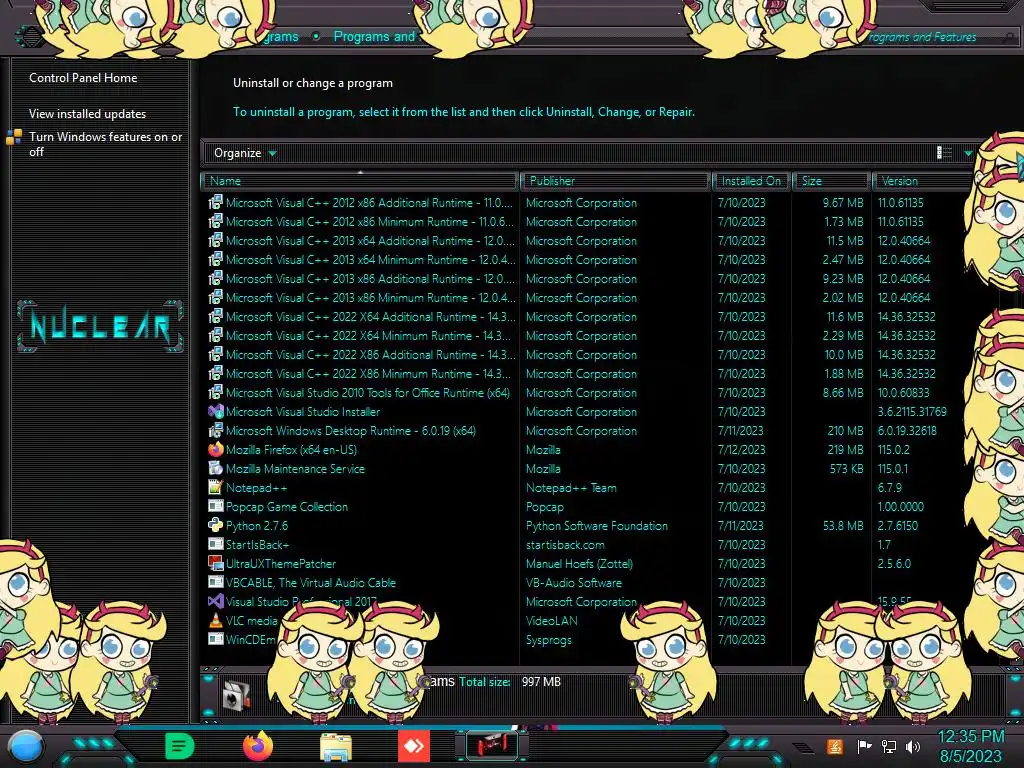Select the Notepad++ program icon in list
Image resolution: width=1024 pixels, height=768 pixels.
point(216,487)
